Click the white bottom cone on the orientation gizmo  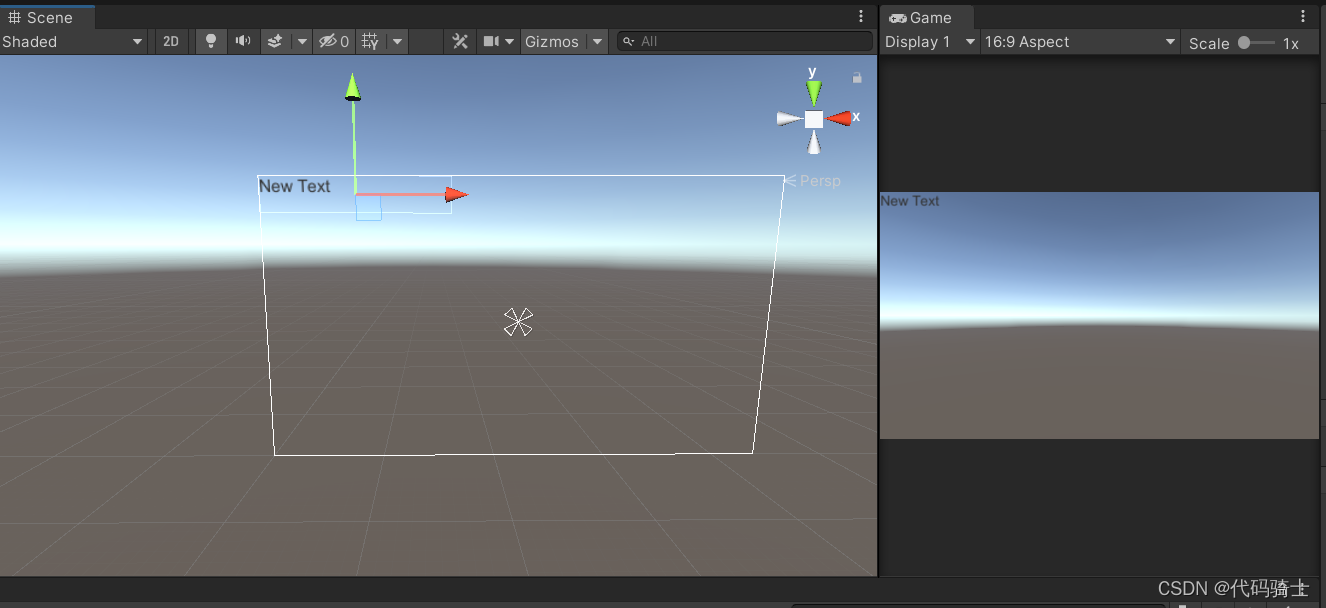pos(814,143)
